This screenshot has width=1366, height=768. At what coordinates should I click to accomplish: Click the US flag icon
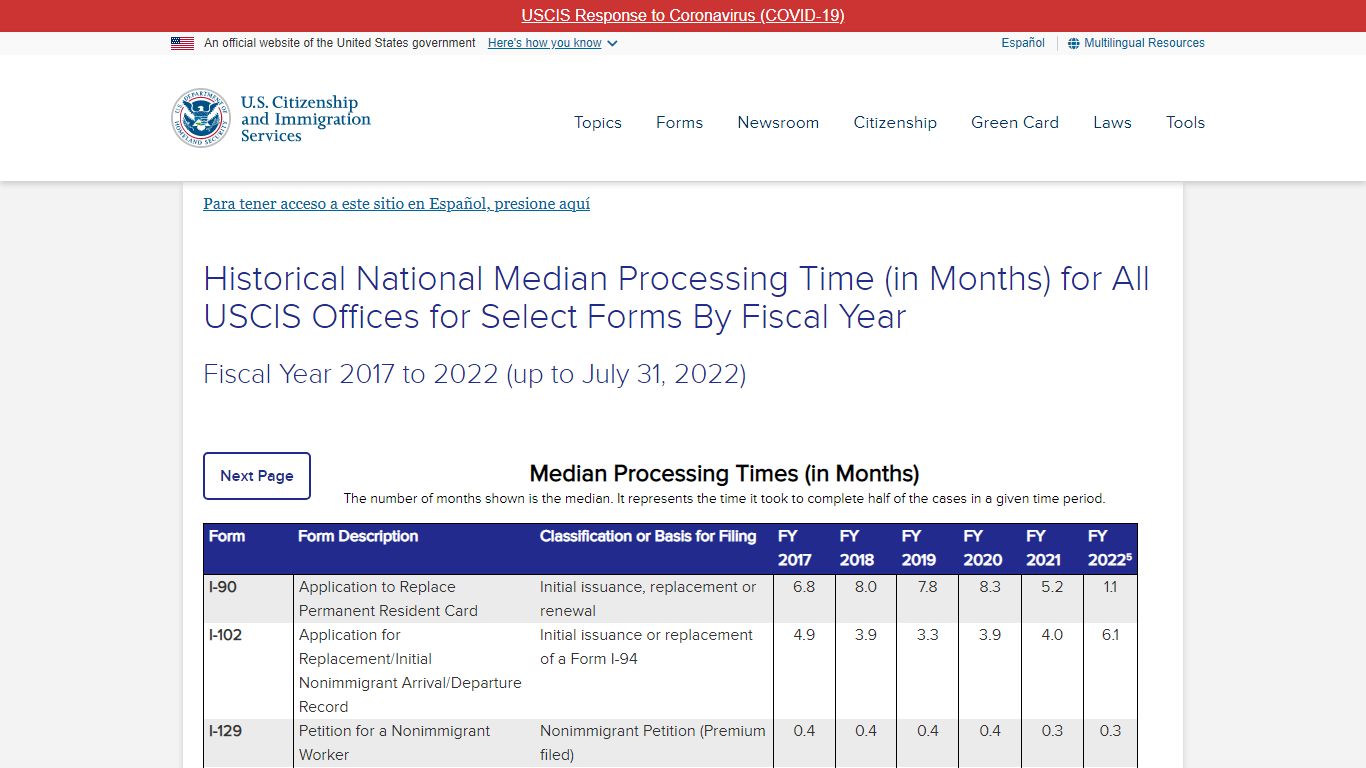coord(182,43)
